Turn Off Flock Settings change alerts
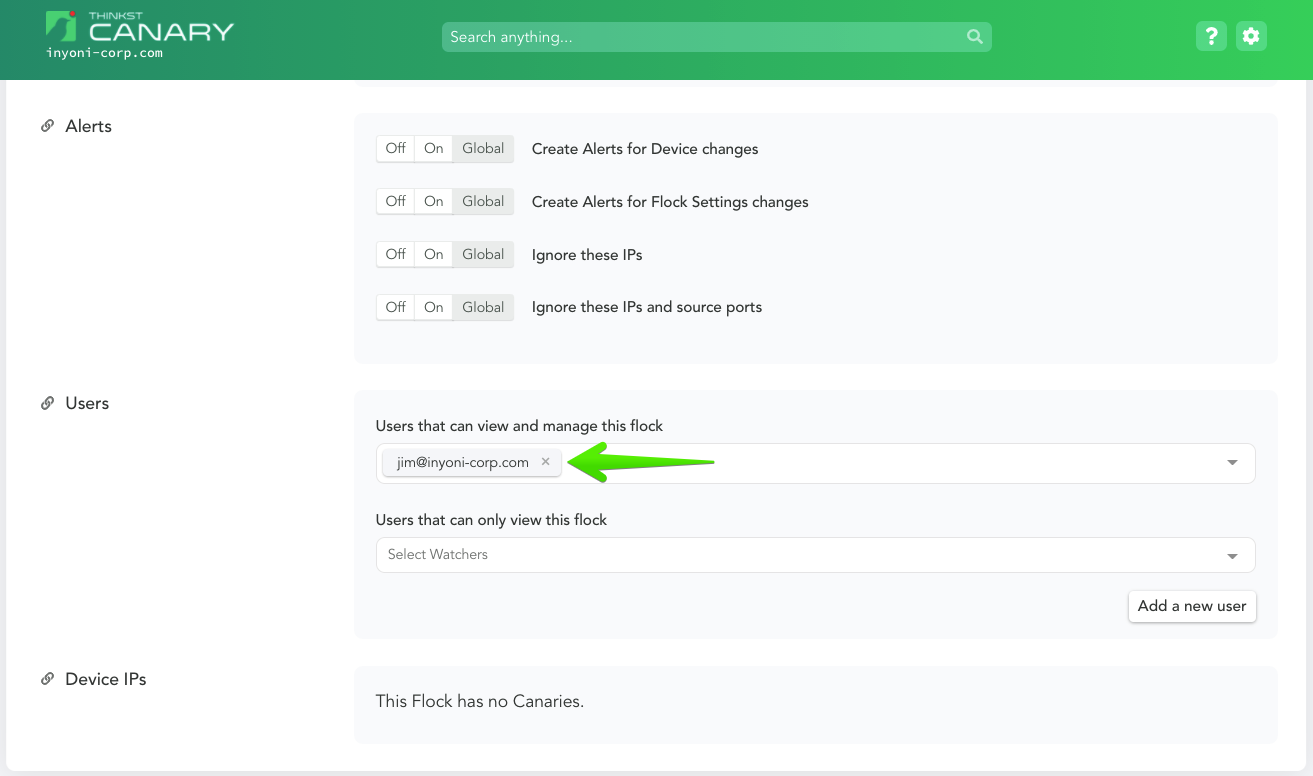1313x776 pixels. (394, 201)
